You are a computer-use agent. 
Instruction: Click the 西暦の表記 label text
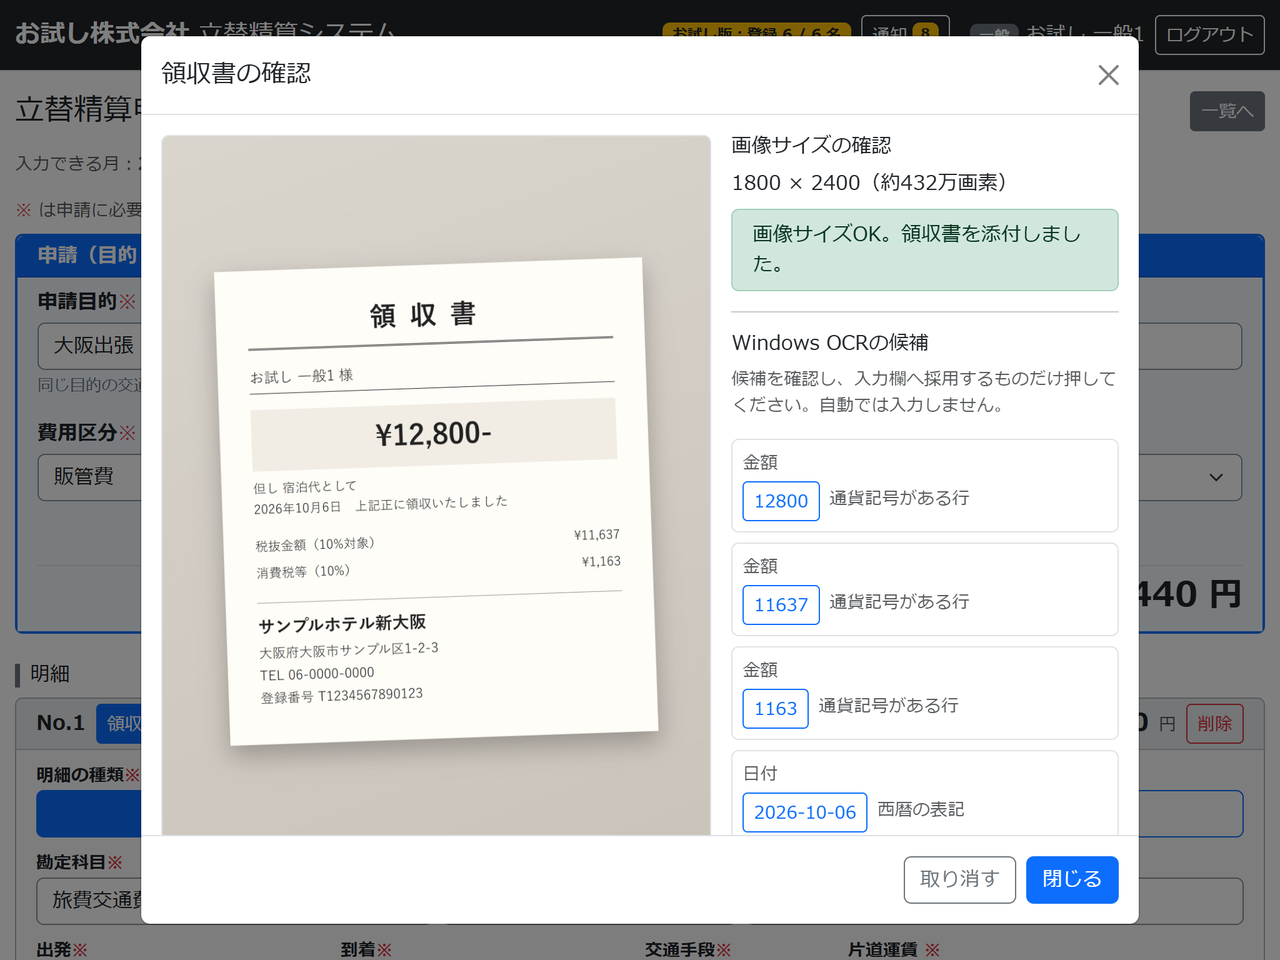(x=921, y=809)
